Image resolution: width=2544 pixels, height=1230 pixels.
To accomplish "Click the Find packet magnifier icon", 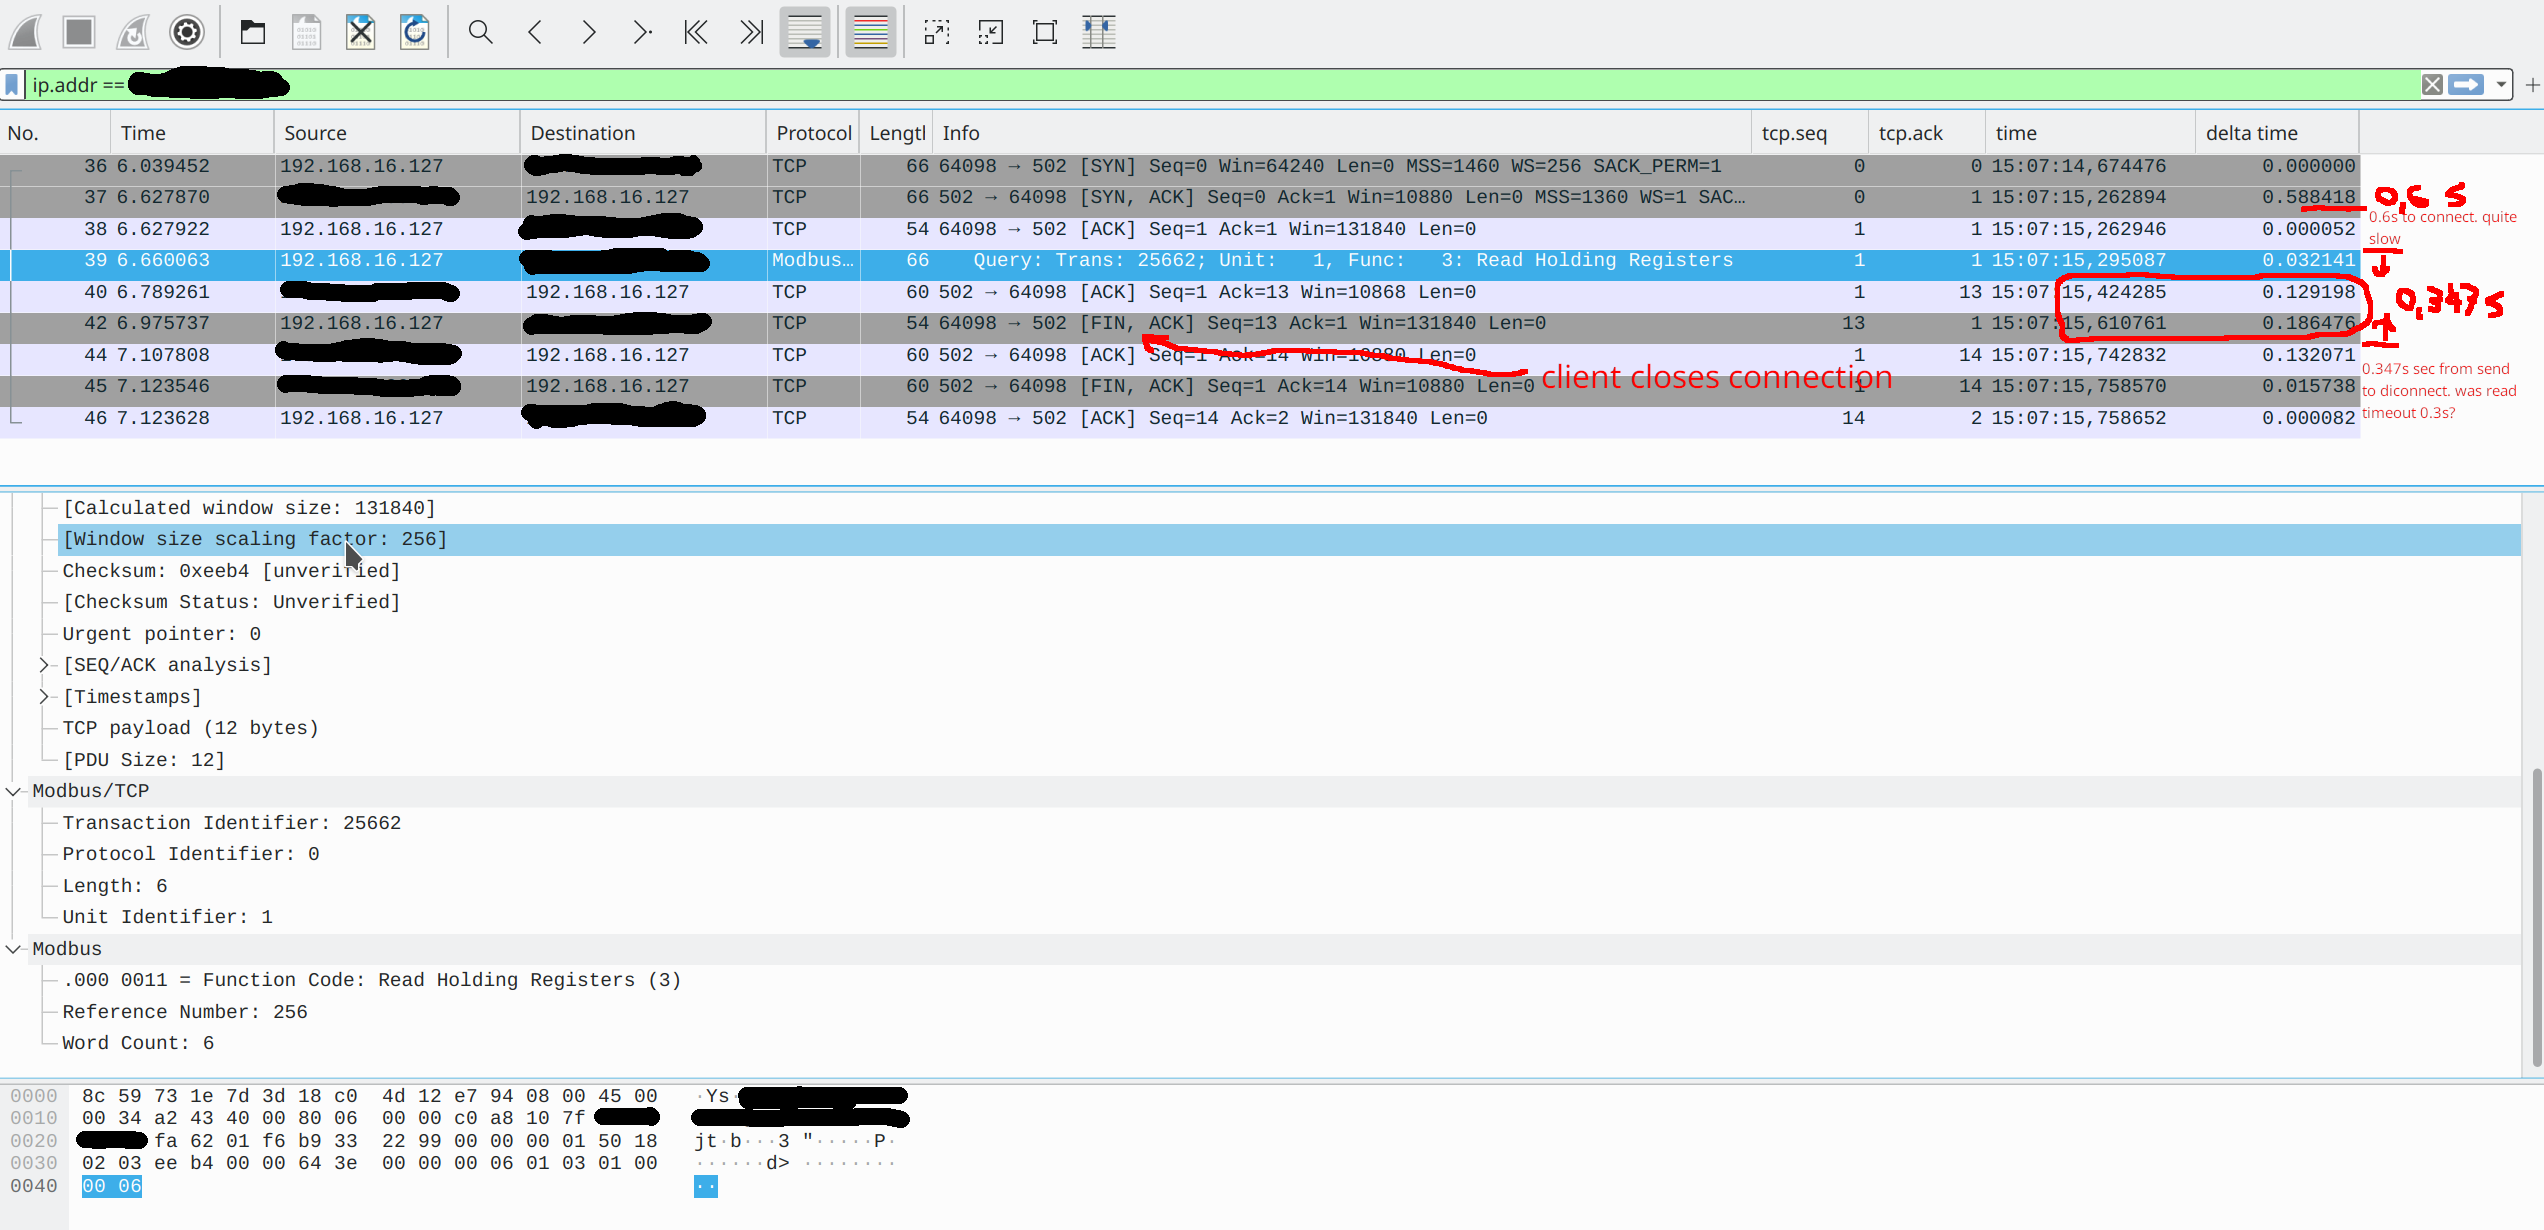I will 481,33.
